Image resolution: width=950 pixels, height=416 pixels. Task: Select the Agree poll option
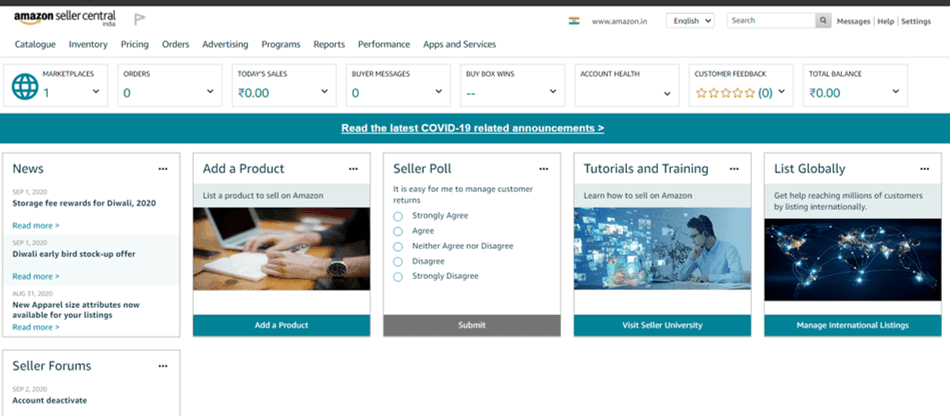coord(398,231)
